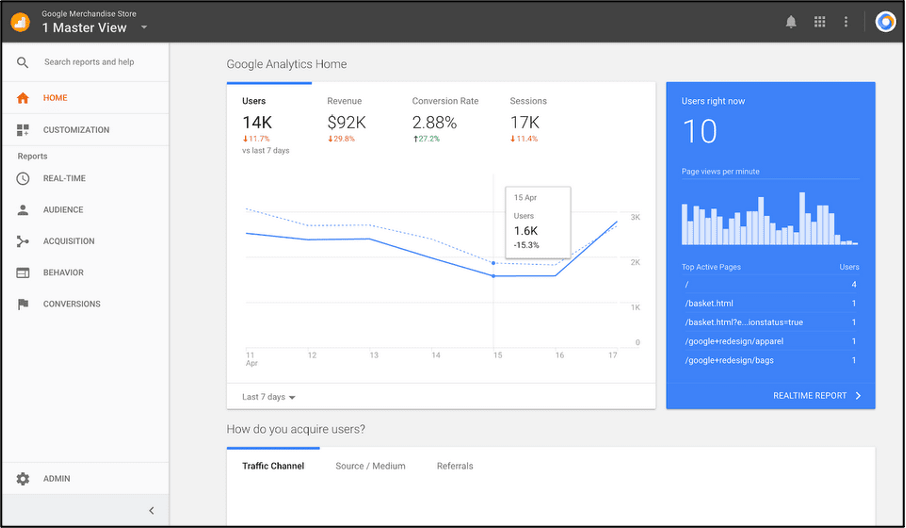Click the Google Analytics Home heading
Screen dimensions: 906x528
[x=287, y=64]
